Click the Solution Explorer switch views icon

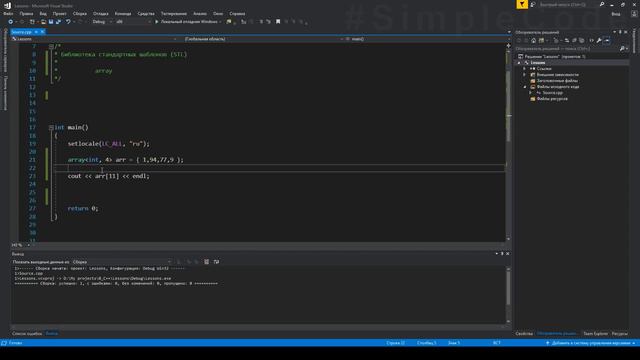(x=541, y=40)
